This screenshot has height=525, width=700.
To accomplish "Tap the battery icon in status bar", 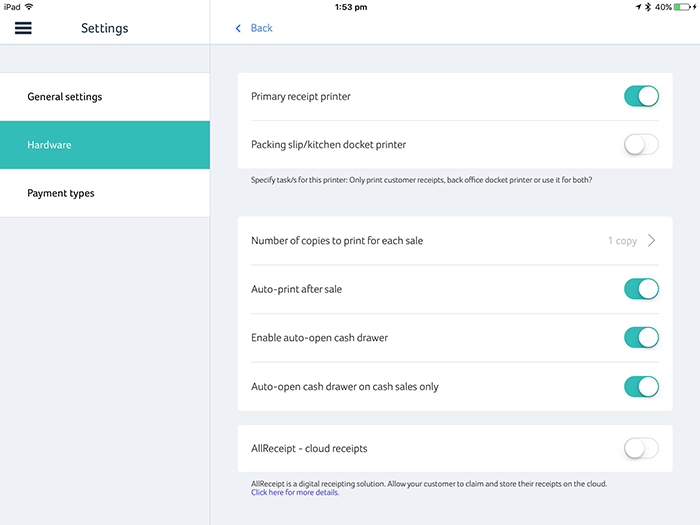I will coord(684,7).
